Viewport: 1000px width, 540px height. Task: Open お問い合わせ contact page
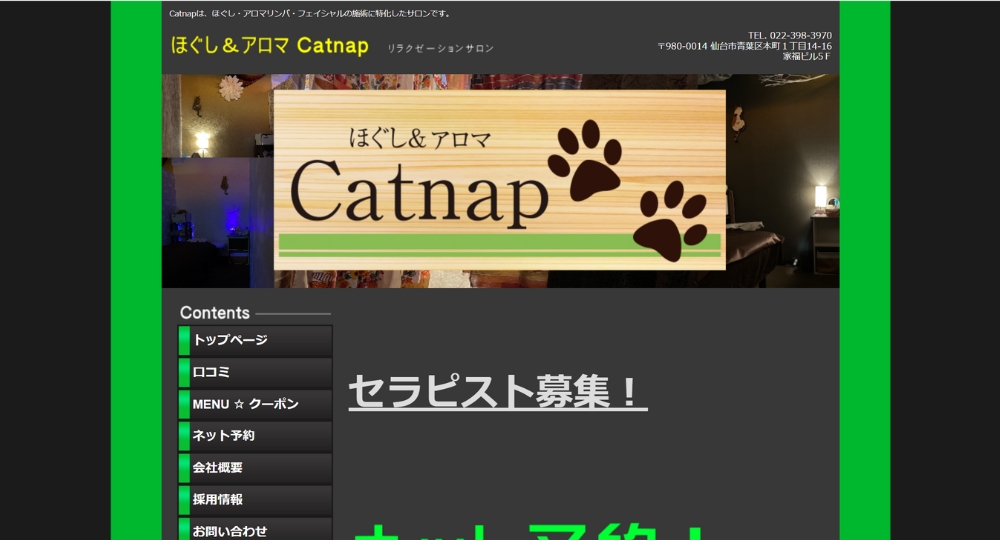(255, 529)
